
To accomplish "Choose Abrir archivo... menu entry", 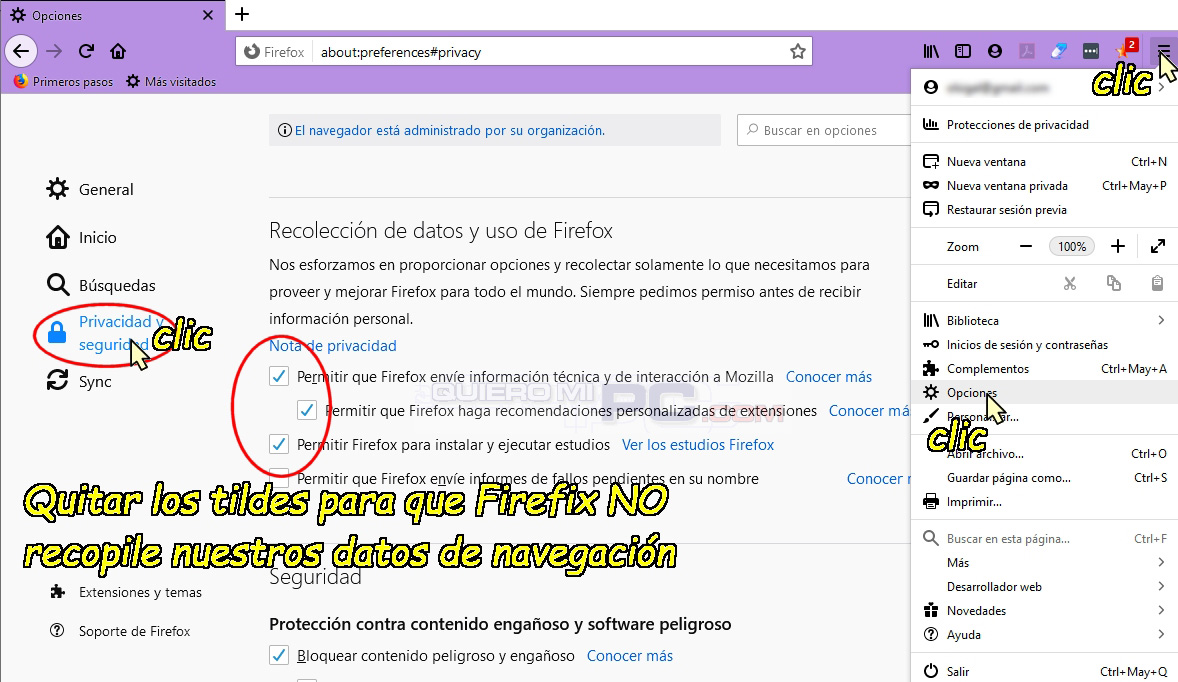I will point(1044,454).
